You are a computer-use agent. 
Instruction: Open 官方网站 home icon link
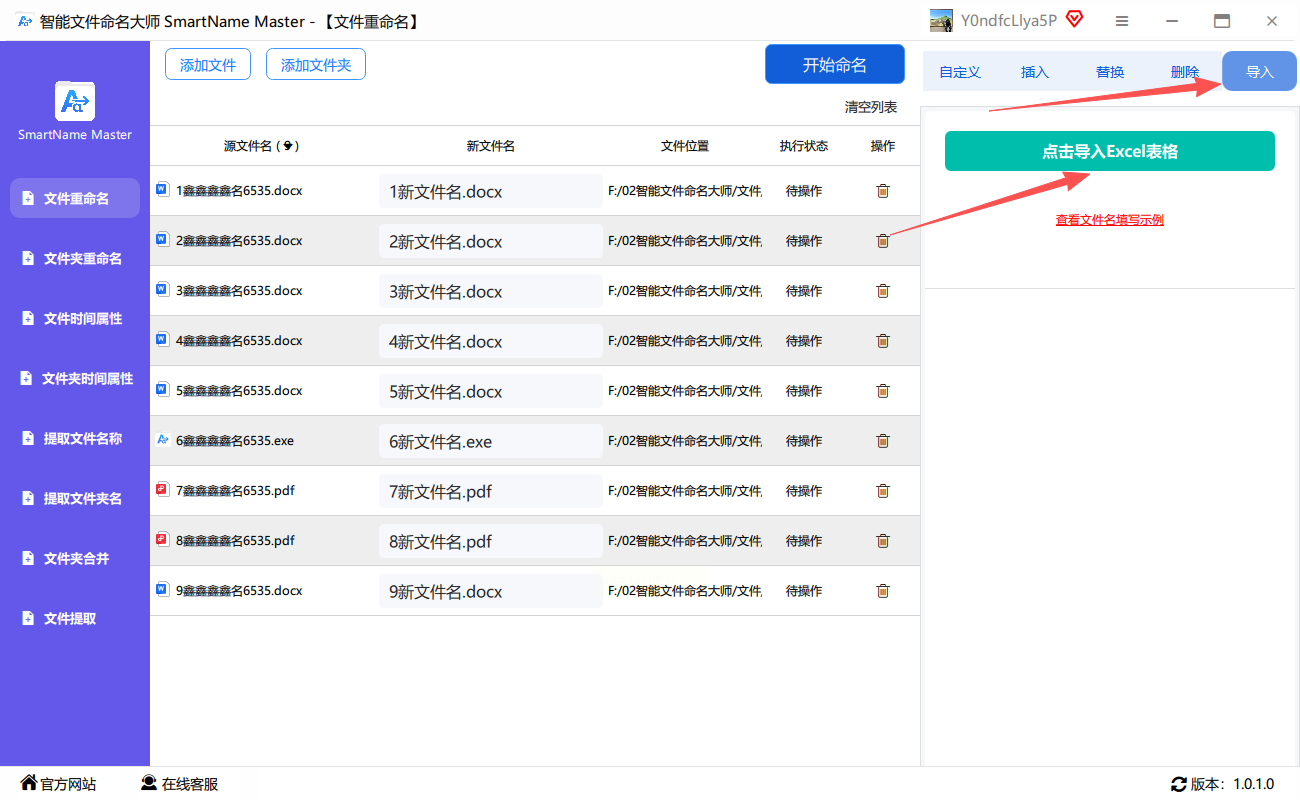click(x=58, y=784)
